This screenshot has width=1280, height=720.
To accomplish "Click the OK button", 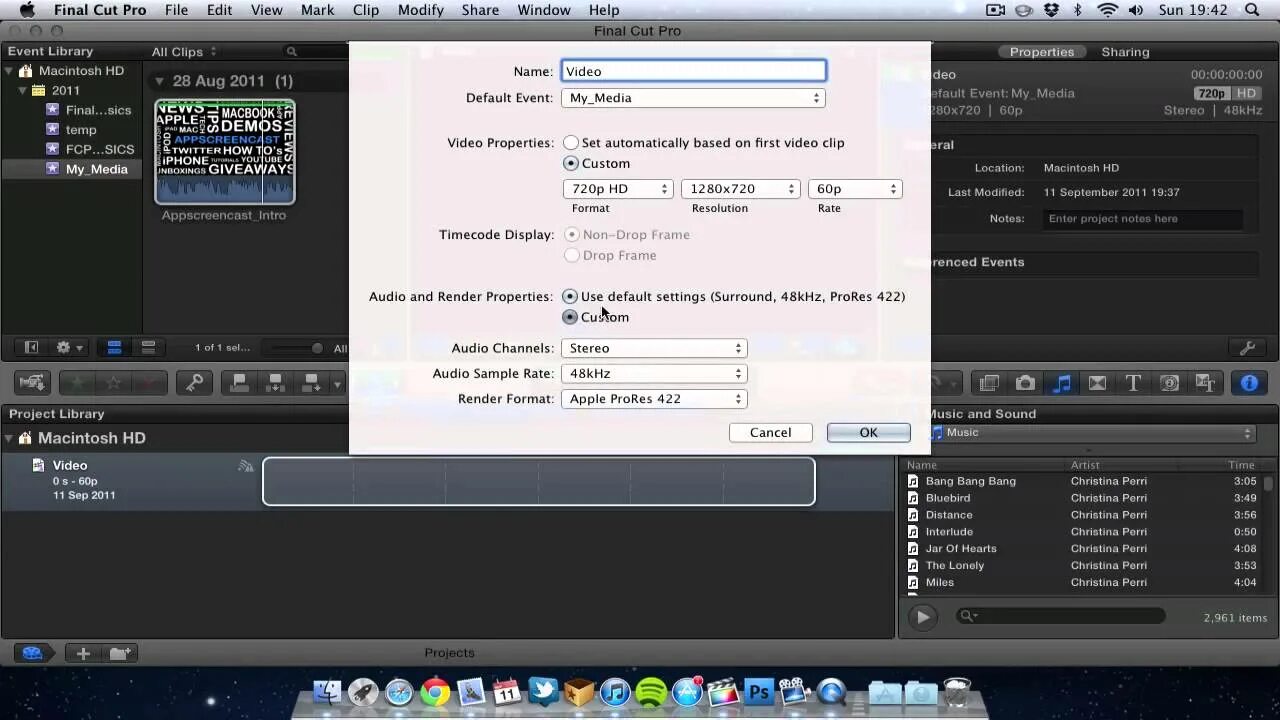I will tap(868, 433).
